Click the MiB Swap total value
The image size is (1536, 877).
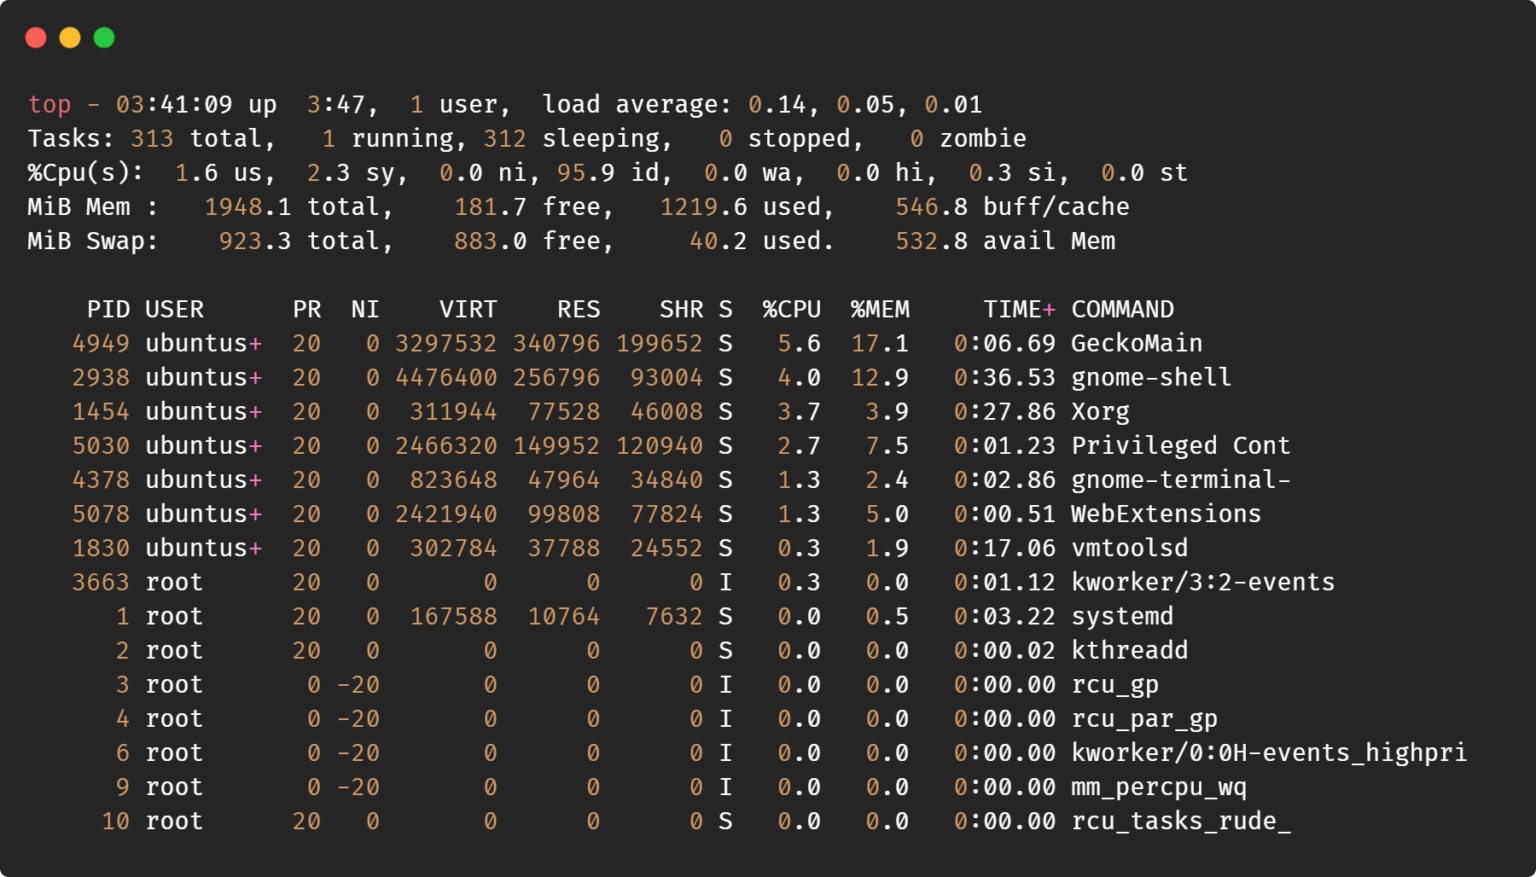pos(254,241)
